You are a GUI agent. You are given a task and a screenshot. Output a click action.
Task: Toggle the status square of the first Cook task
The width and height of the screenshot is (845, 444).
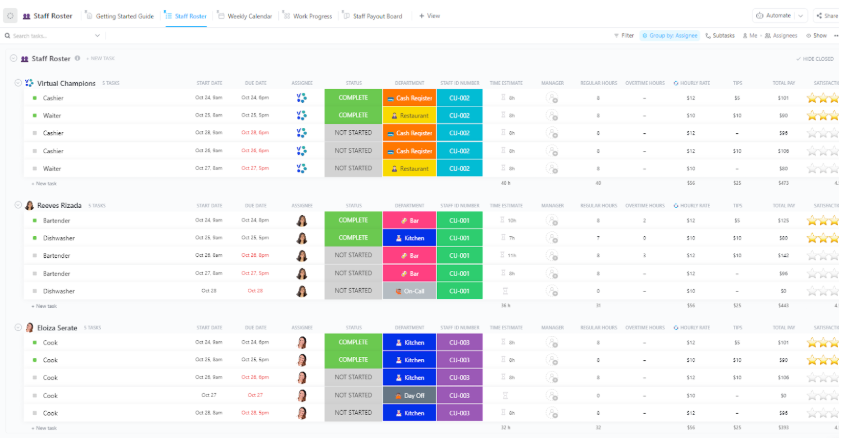click(34, 342)
